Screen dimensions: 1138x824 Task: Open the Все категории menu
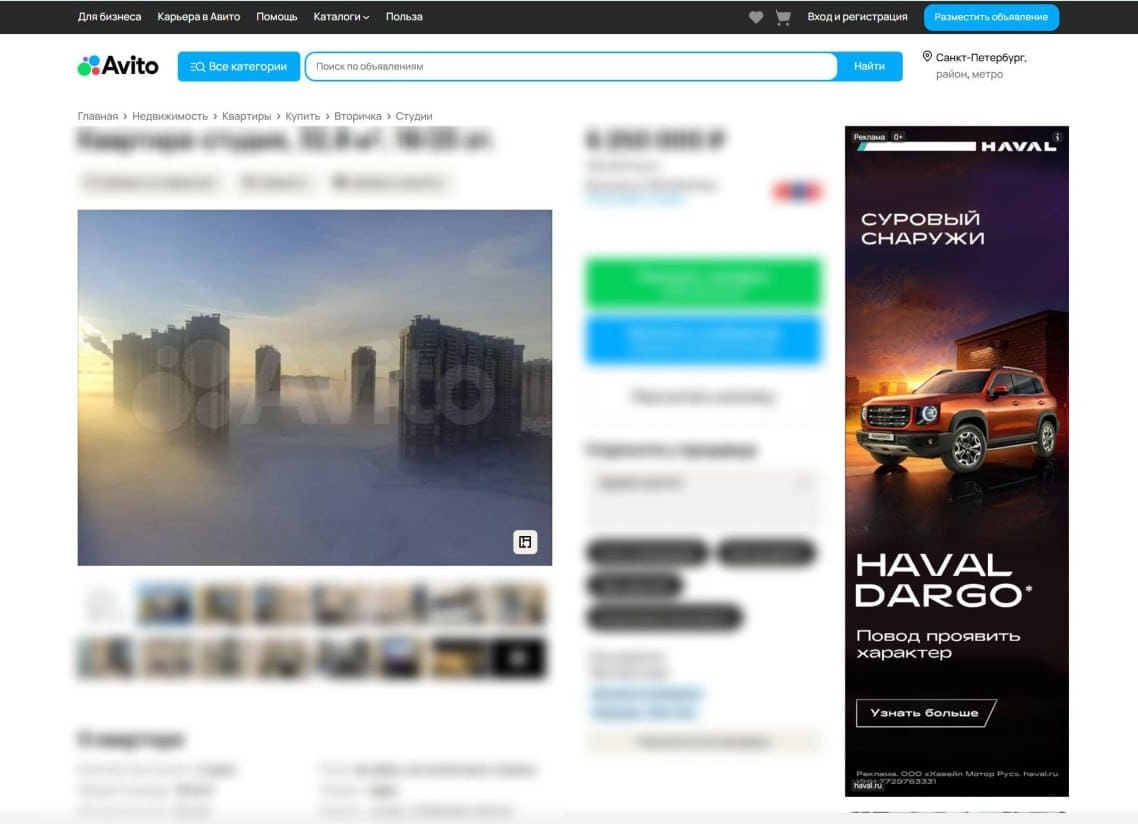point(239,66)
